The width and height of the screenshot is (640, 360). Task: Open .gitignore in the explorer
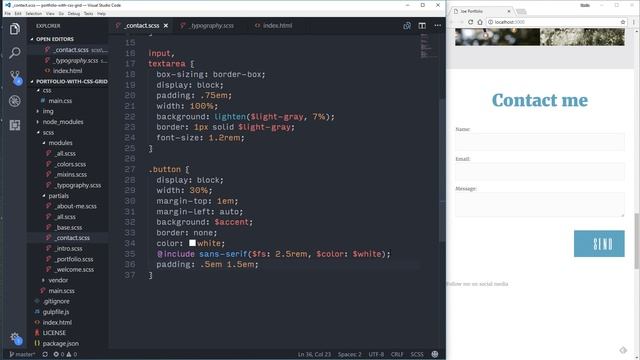click(x=56, y=301)
